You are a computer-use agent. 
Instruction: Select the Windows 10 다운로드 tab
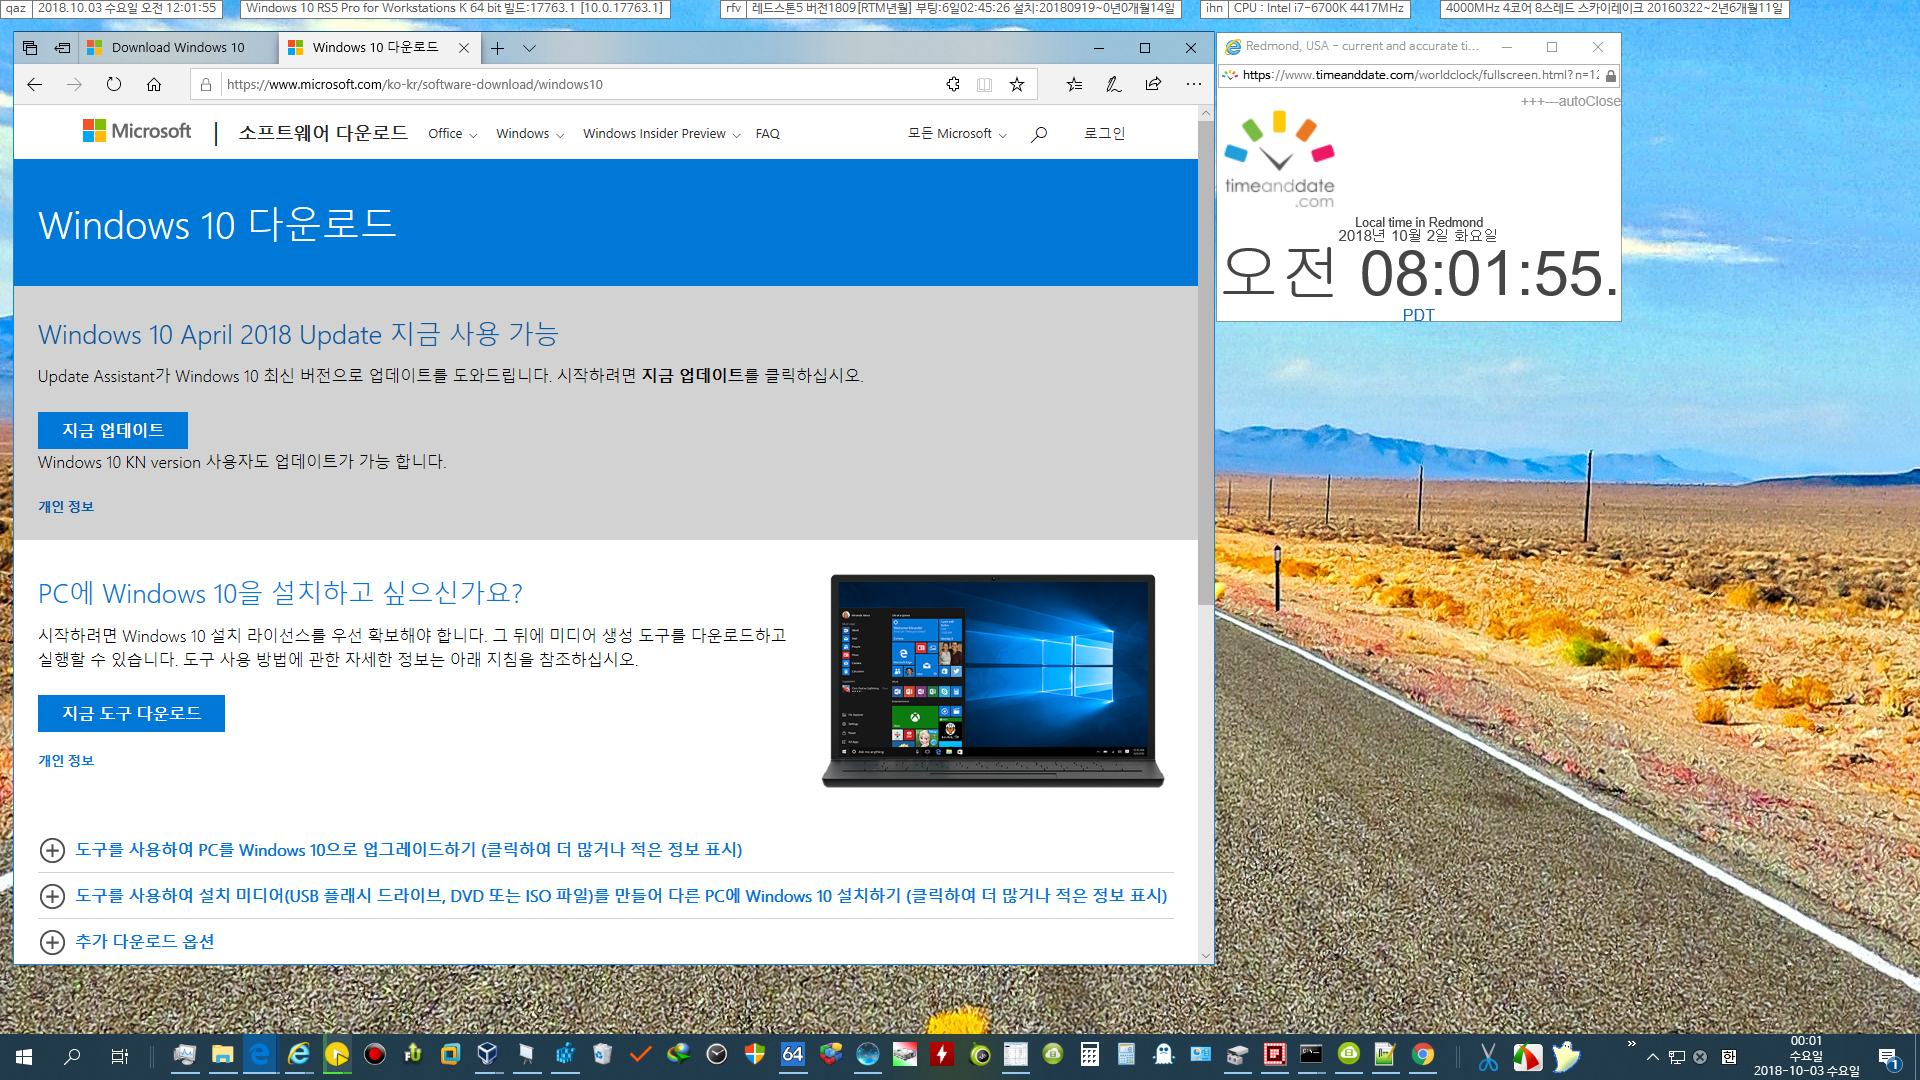coord(375,48)
